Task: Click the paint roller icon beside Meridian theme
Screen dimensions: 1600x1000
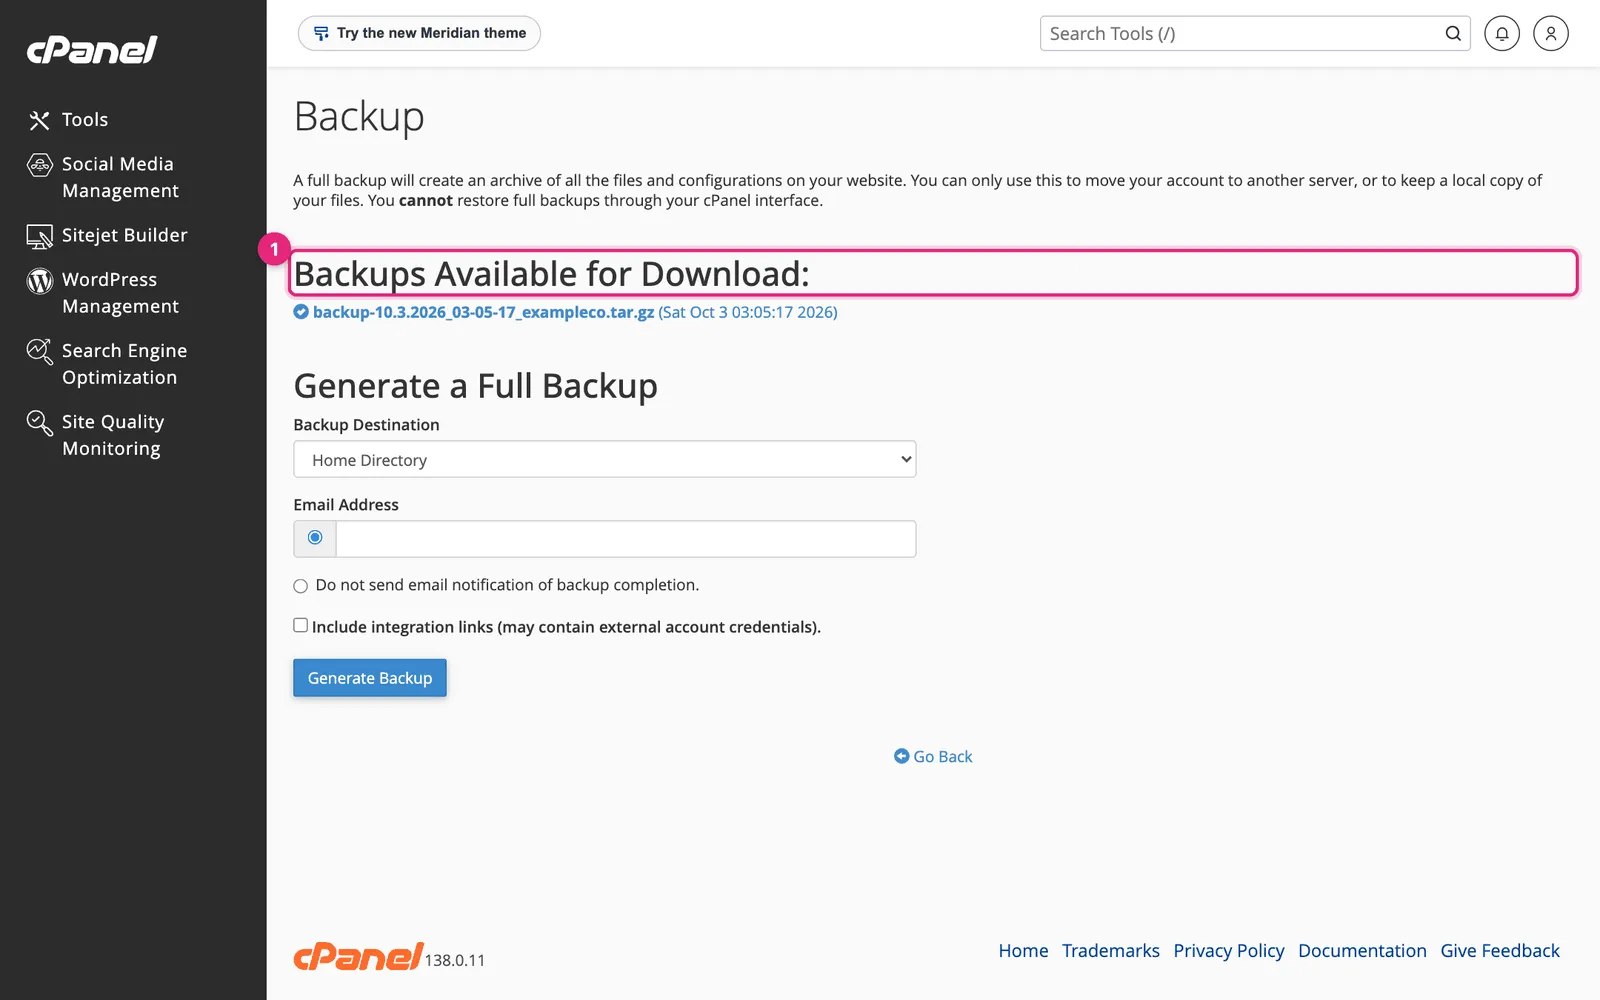Action: point(321,33)
